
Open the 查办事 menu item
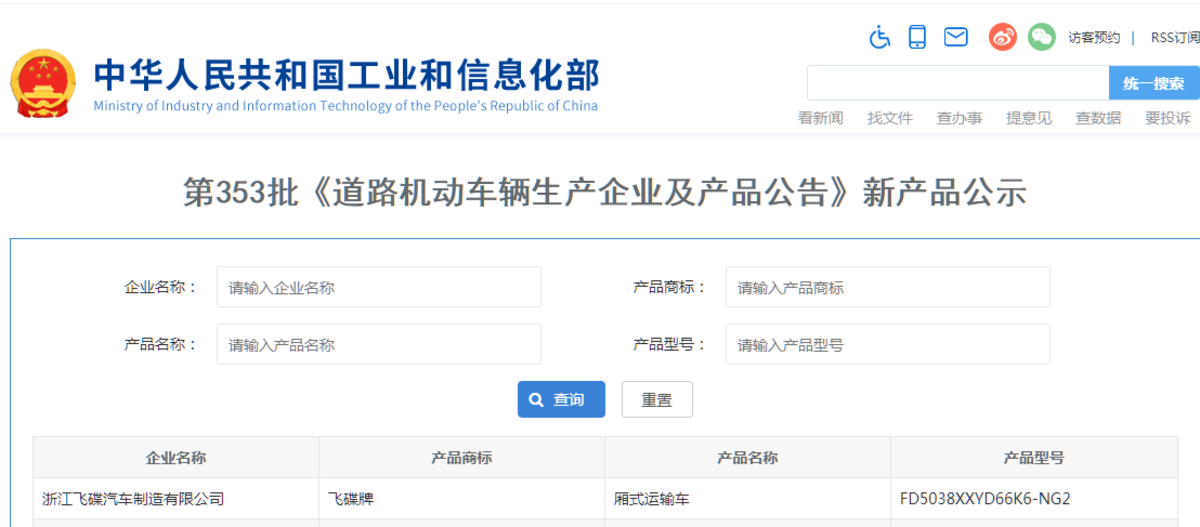(959, 118)
